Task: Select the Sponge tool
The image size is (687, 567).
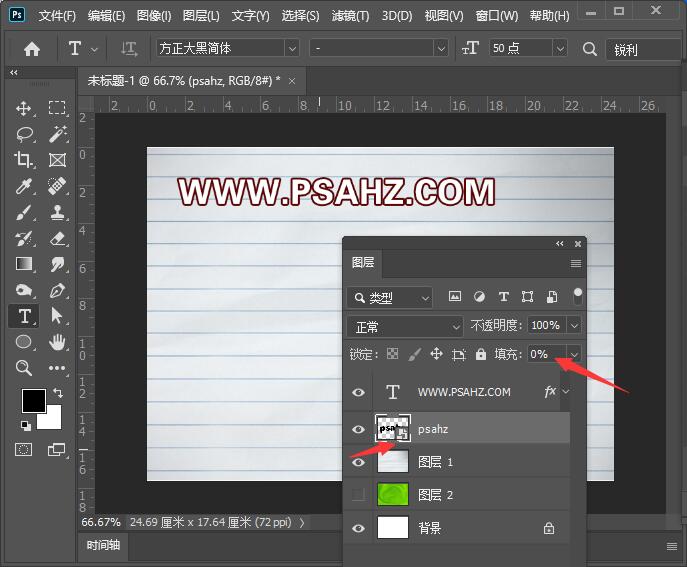Action: pos(24,290)
